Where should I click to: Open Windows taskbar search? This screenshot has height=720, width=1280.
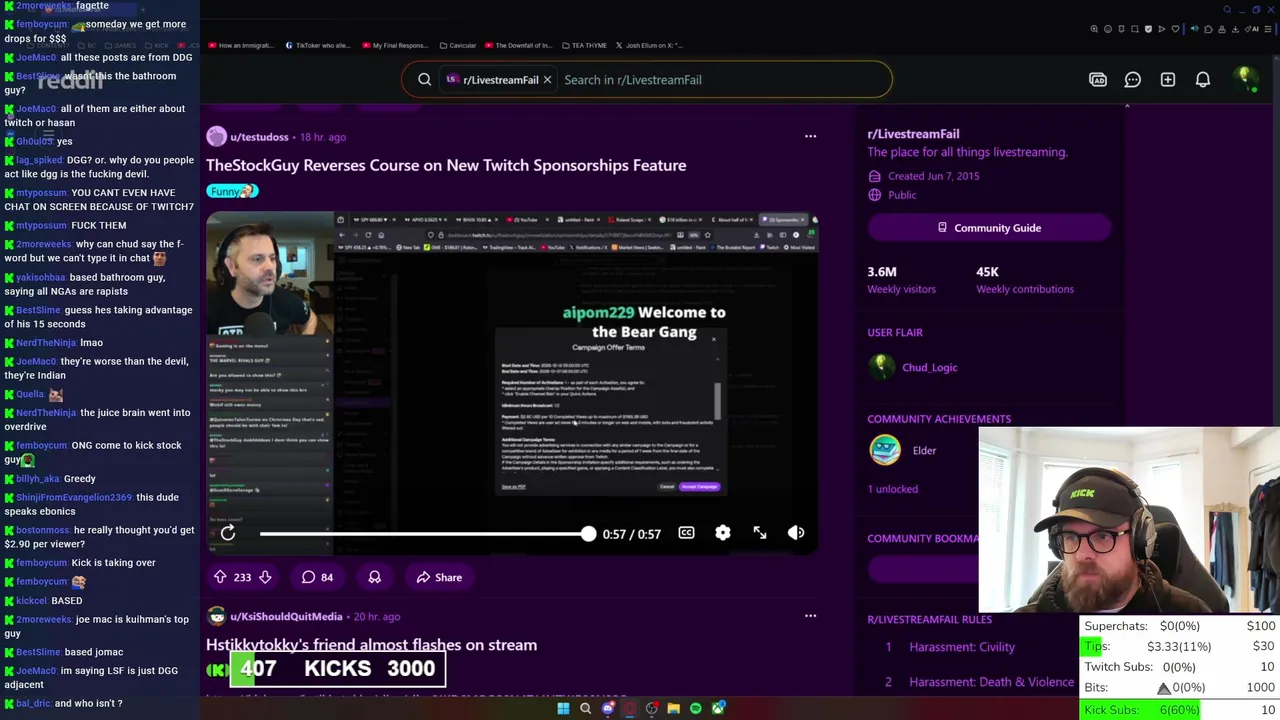[585, 709]
